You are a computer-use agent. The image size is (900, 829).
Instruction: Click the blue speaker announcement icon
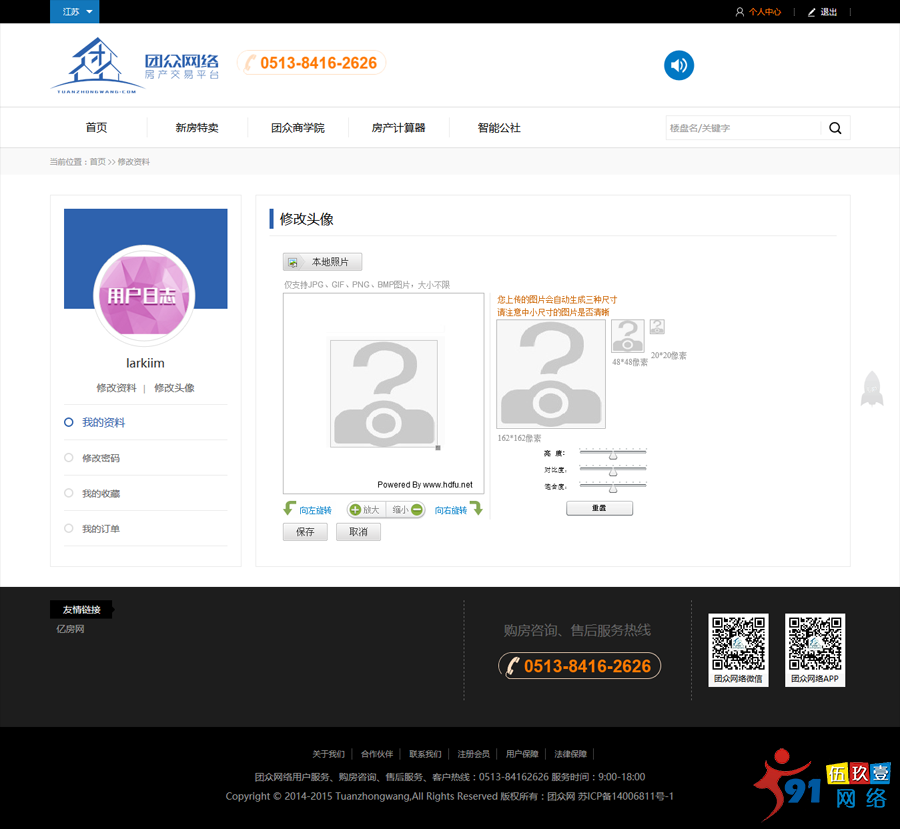pyautogui.click(x=678, y=65)
